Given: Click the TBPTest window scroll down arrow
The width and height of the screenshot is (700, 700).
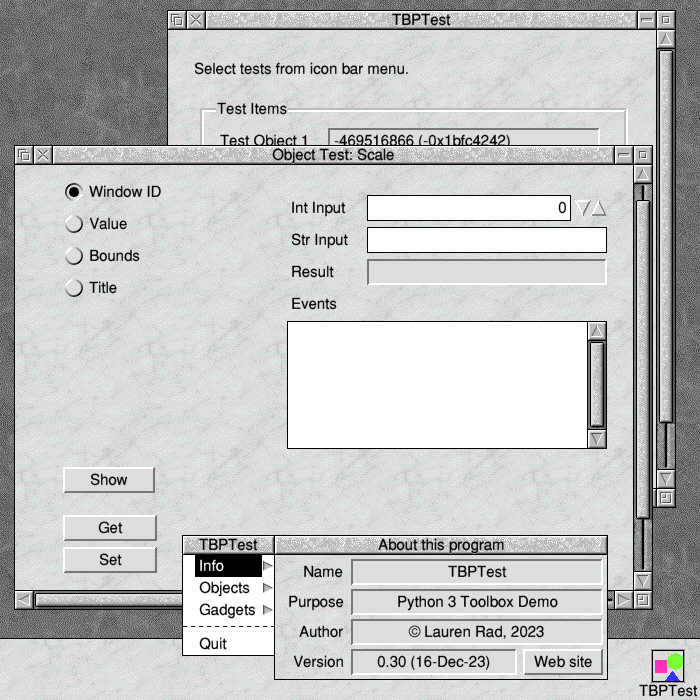Looking at the screenshot, I should tap(666, 479).
